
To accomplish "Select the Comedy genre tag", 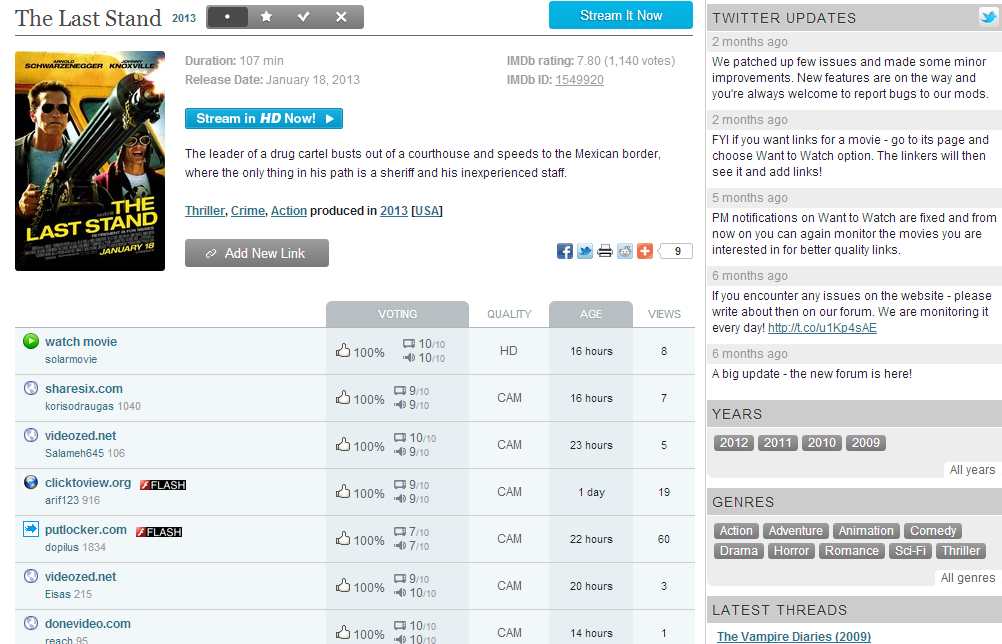I will [x=933, y=531].
